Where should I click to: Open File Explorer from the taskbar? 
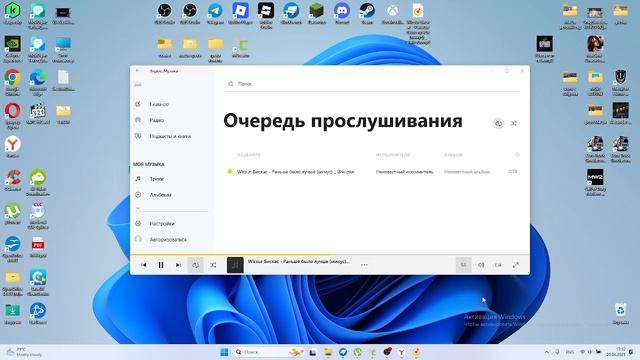pos(328,352)
